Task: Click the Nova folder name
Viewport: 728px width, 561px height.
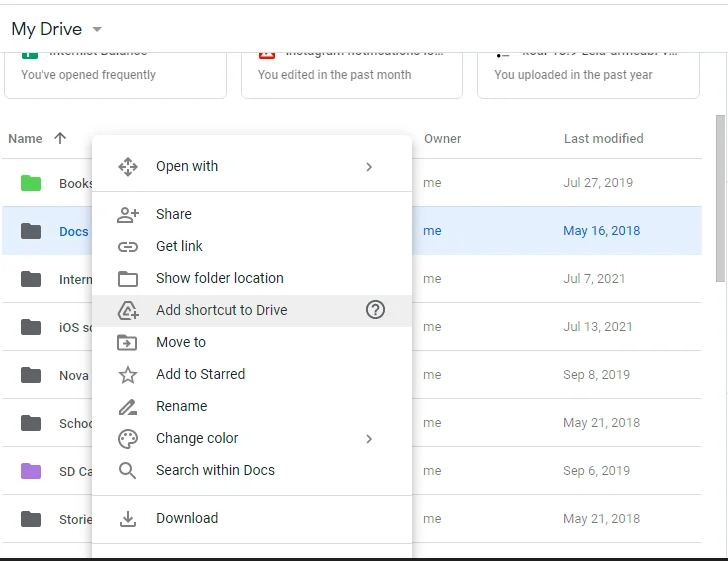Action: pyautogui.click(x=74, y=375)
